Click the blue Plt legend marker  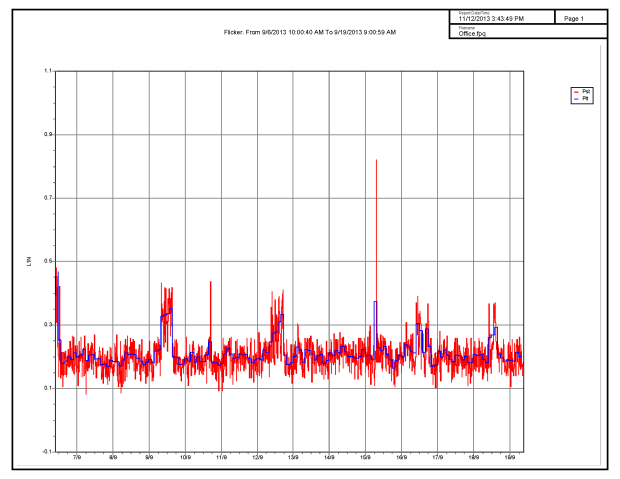[575, 98]
